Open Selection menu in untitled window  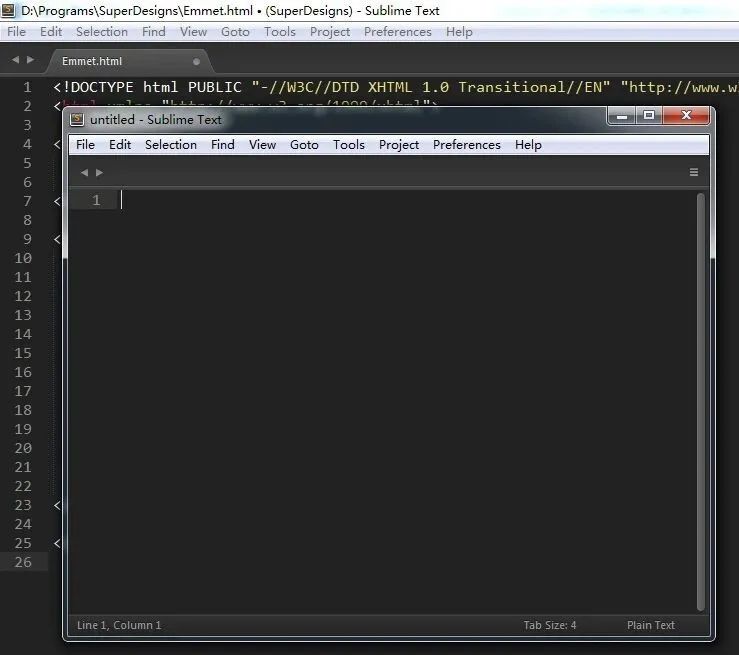171,145
